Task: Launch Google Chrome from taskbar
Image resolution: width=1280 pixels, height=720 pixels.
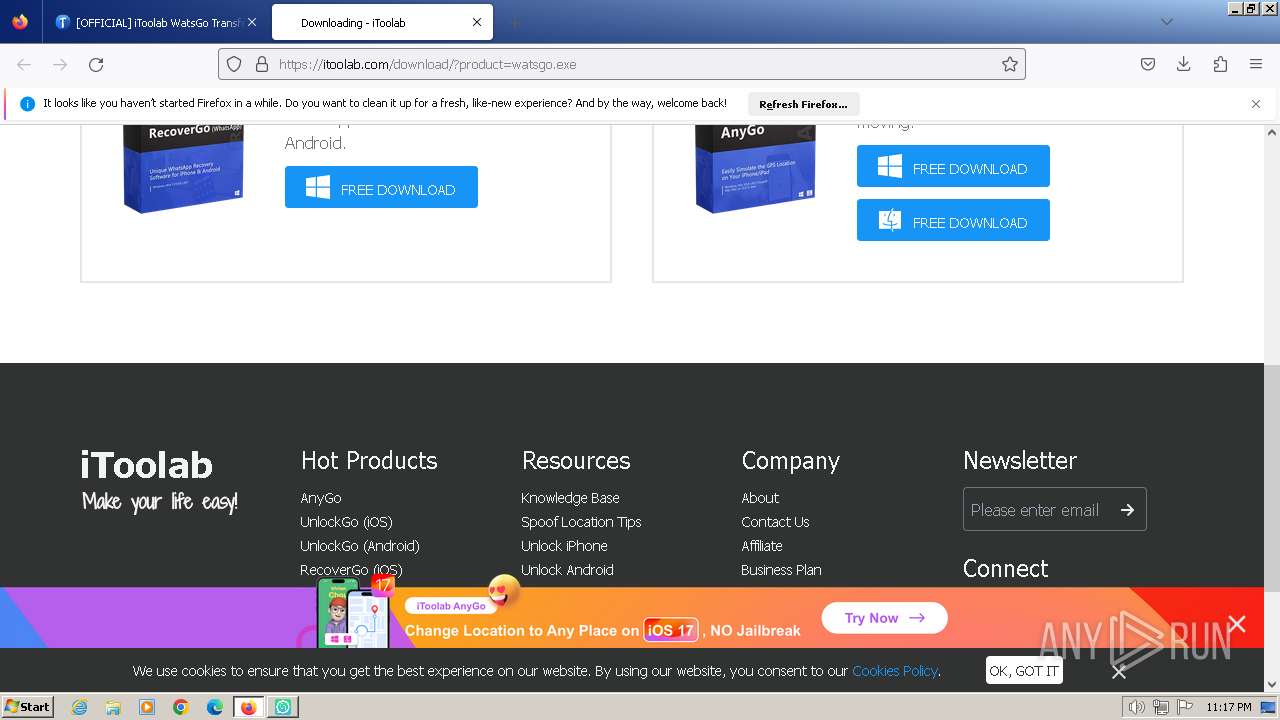Action: click(181, 707)
